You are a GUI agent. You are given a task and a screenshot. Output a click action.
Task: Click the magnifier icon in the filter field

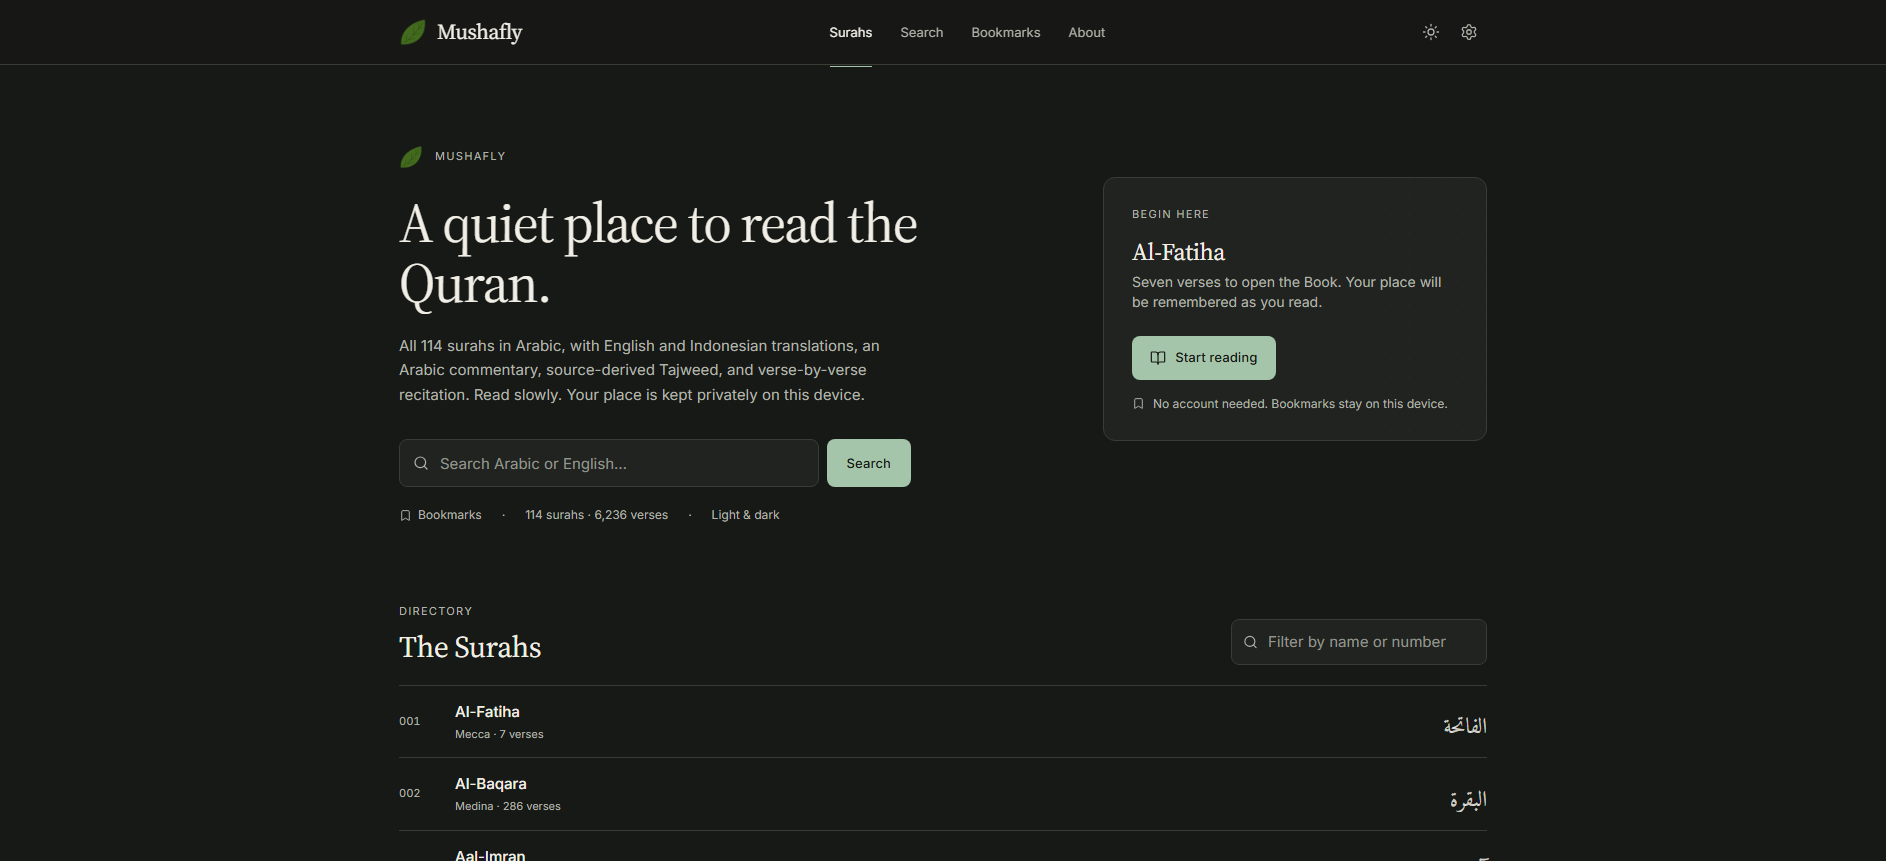pos(1250,642)
